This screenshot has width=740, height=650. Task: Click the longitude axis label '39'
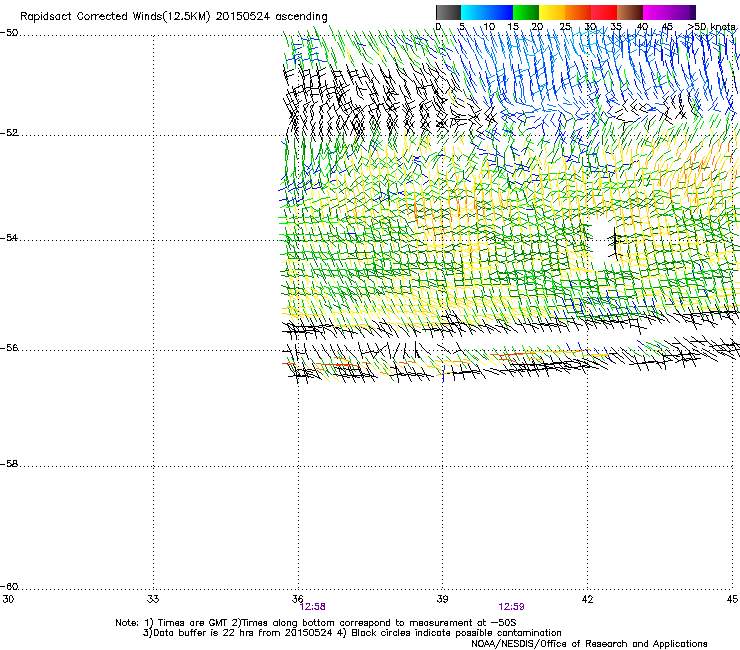[442, 599]
